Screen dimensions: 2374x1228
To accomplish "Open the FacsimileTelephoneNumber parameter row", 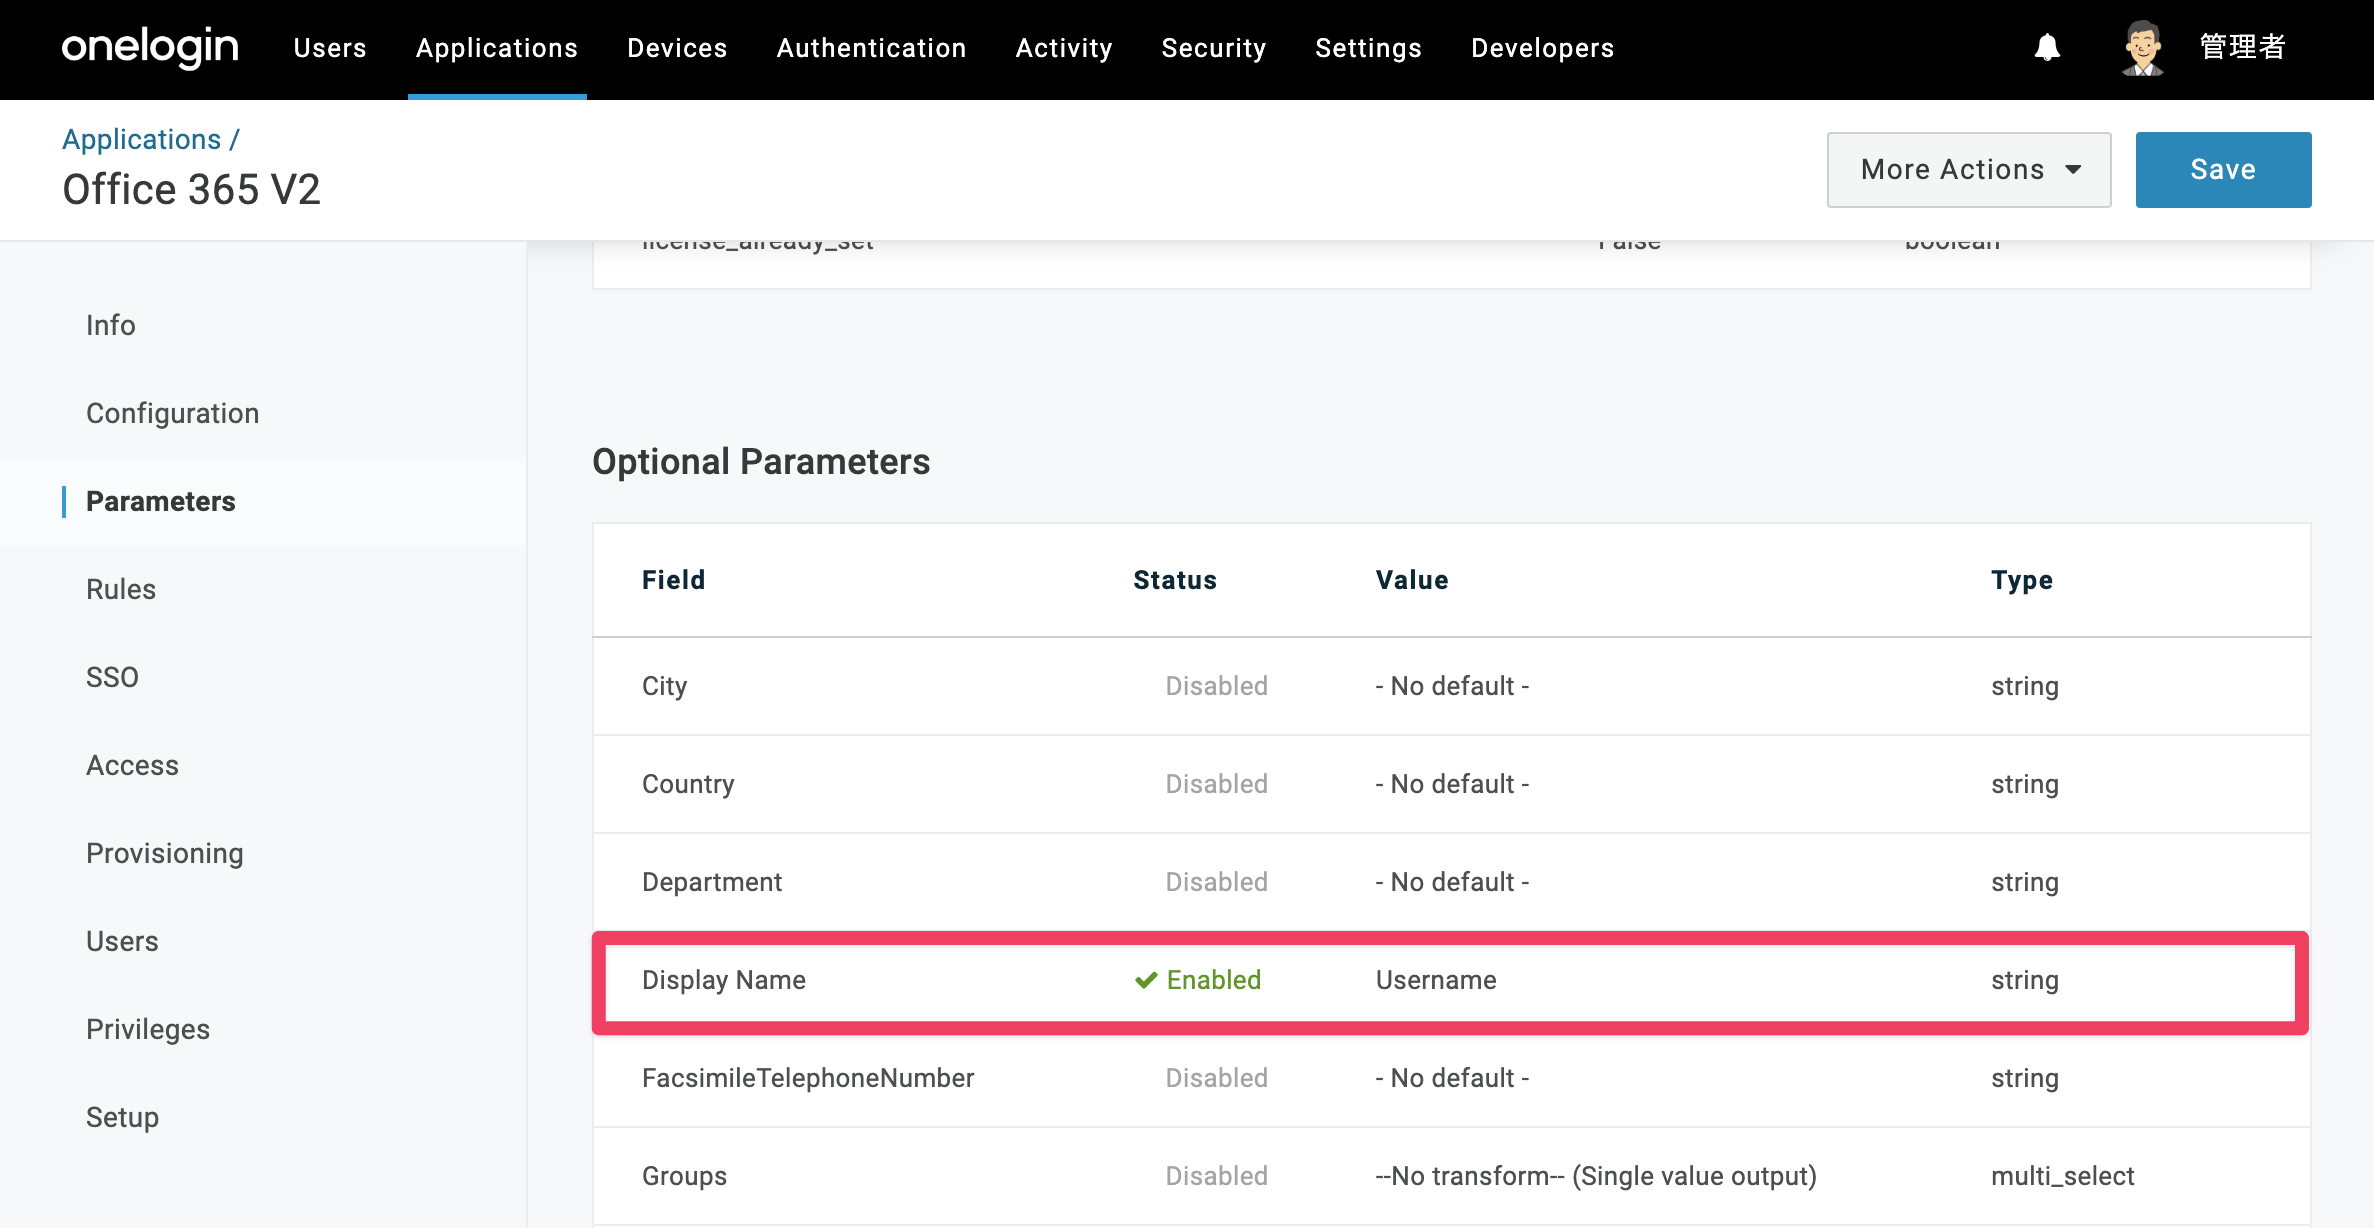I will 1451,1078.
